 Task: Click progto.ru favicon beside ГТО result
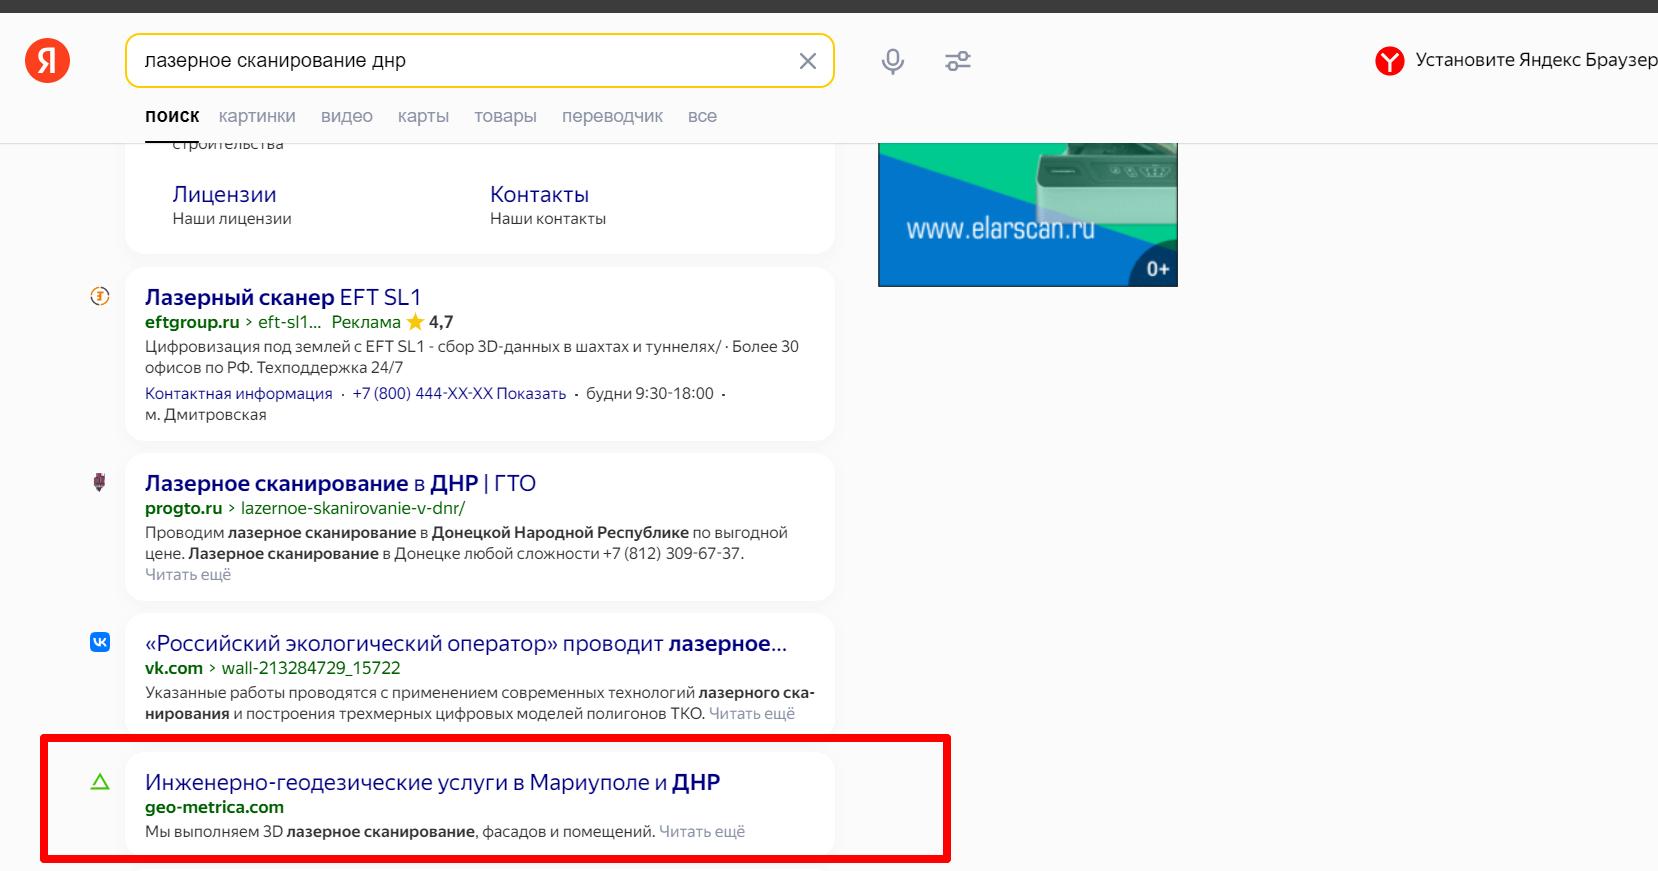[99, 482]
